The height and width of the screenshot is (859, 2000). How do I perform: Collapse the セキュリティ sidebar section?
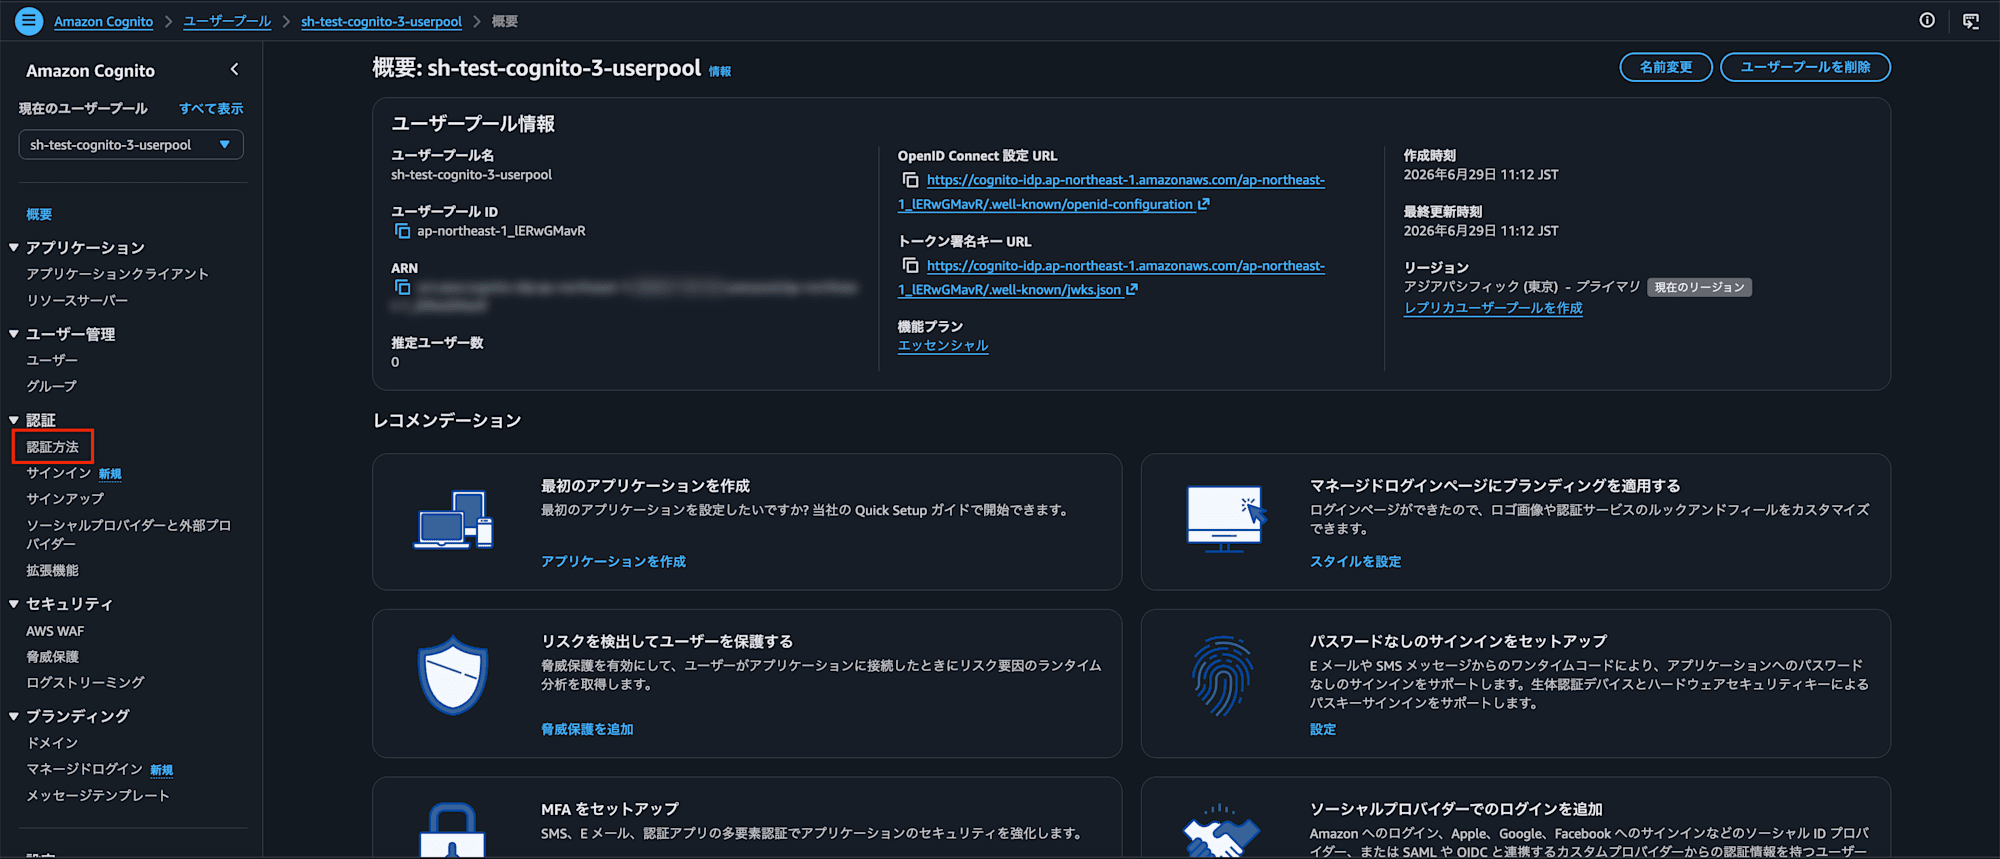point(14,604)
